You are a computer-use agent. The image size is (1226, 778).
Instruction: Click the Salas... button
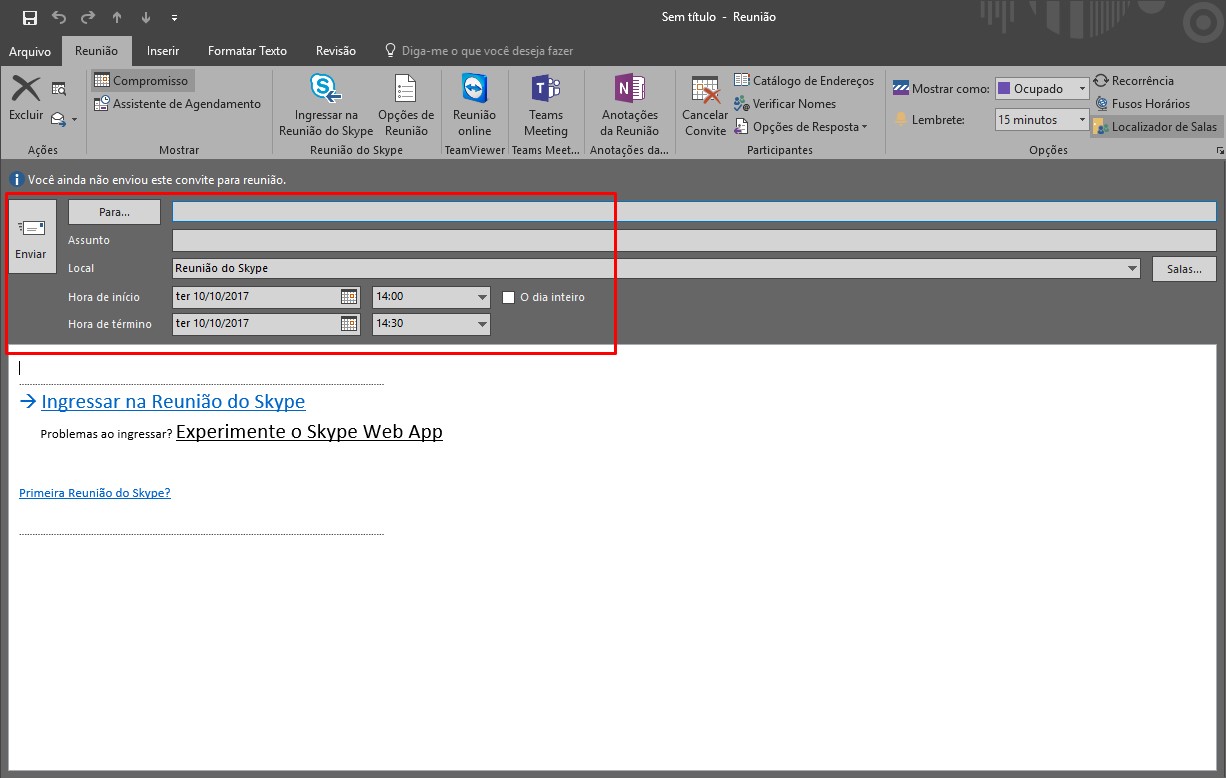pos(1184,268)
